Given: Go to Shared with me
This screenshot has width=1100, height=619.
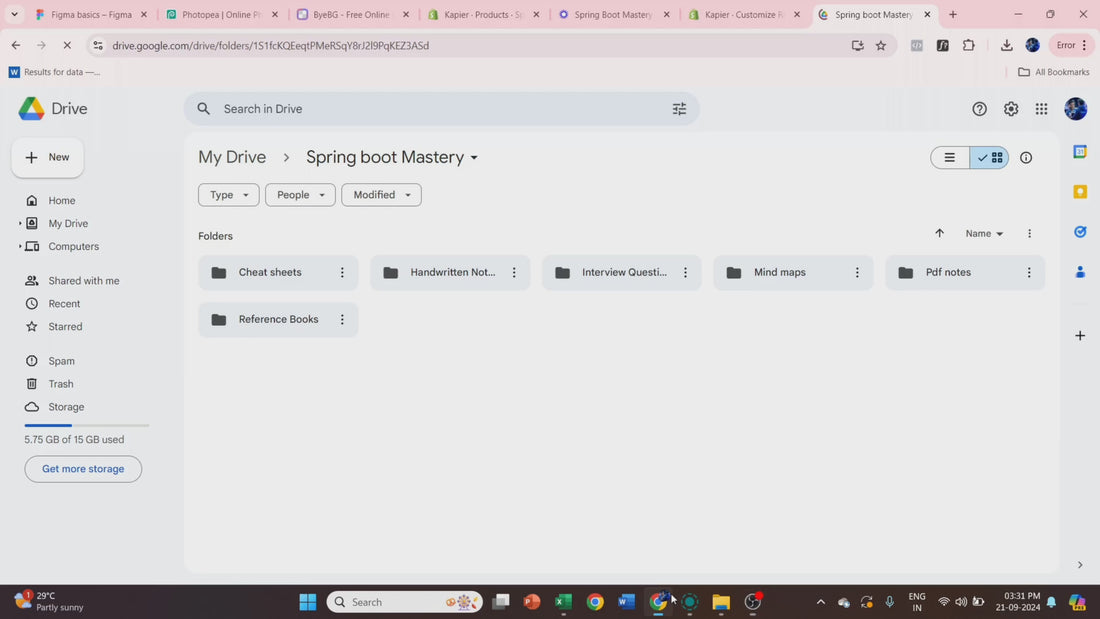Looking at the screenshot, I should [x=83, y=281].
